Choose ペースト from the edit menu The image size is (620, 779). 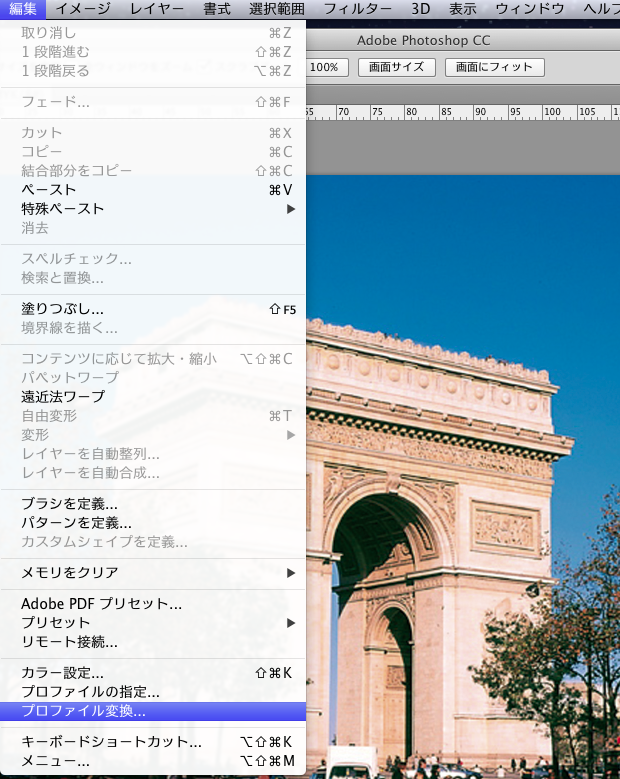pos(153,190)
